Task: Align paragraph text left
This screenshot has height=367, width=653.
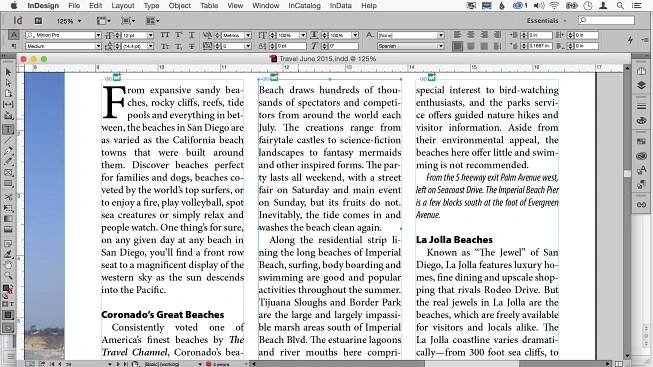Action: pyautogui.click(x=458, y=35)
